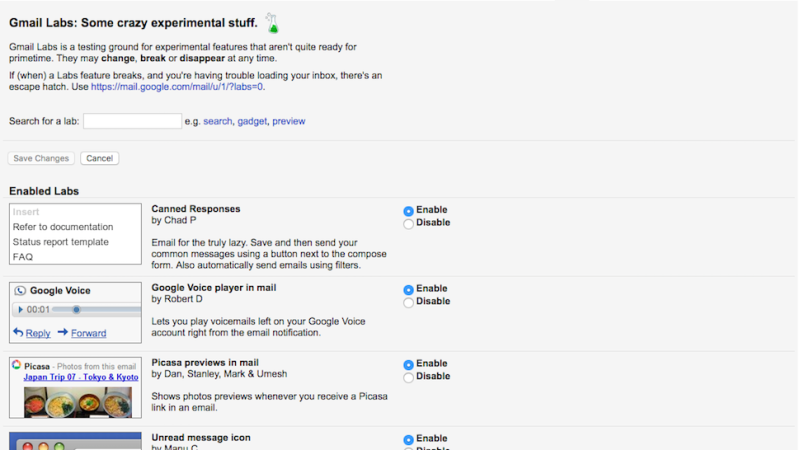Click the Reply link in Google Voice preview

tap(38, 333)
